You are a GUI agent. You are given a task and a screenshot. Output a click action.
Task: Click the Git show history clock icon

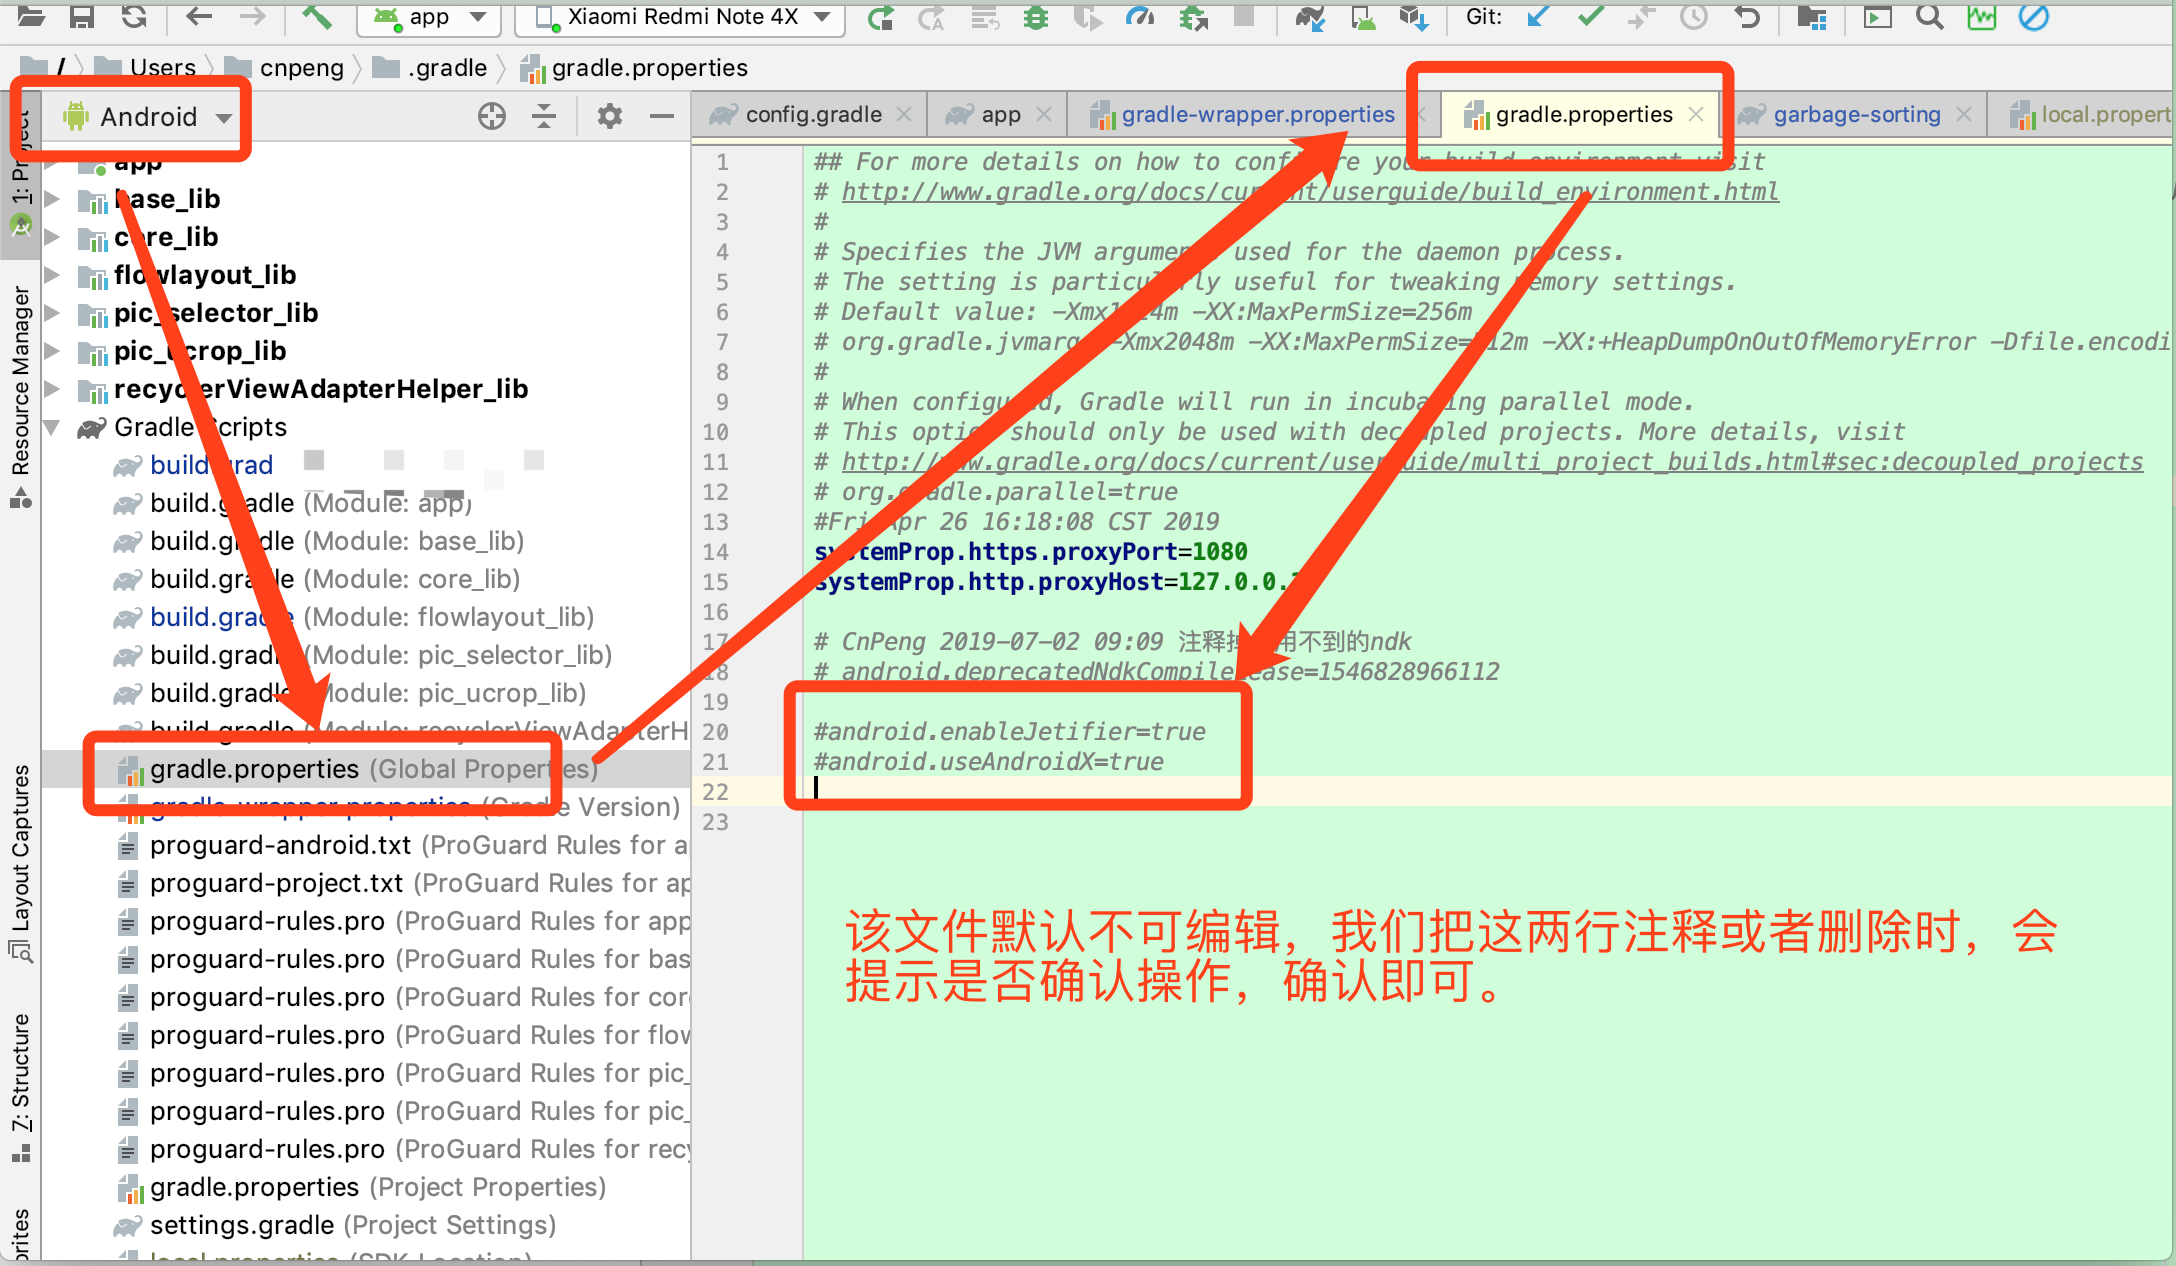point(1694,17)
